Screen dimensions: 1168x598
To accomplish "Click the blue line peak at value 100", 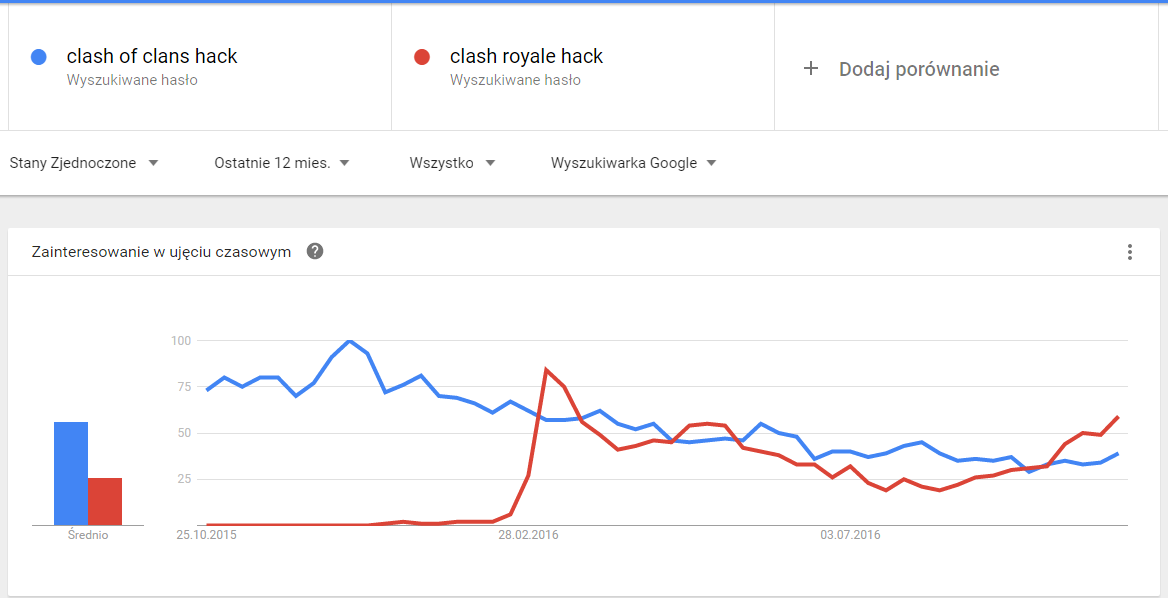I will 349,340.
